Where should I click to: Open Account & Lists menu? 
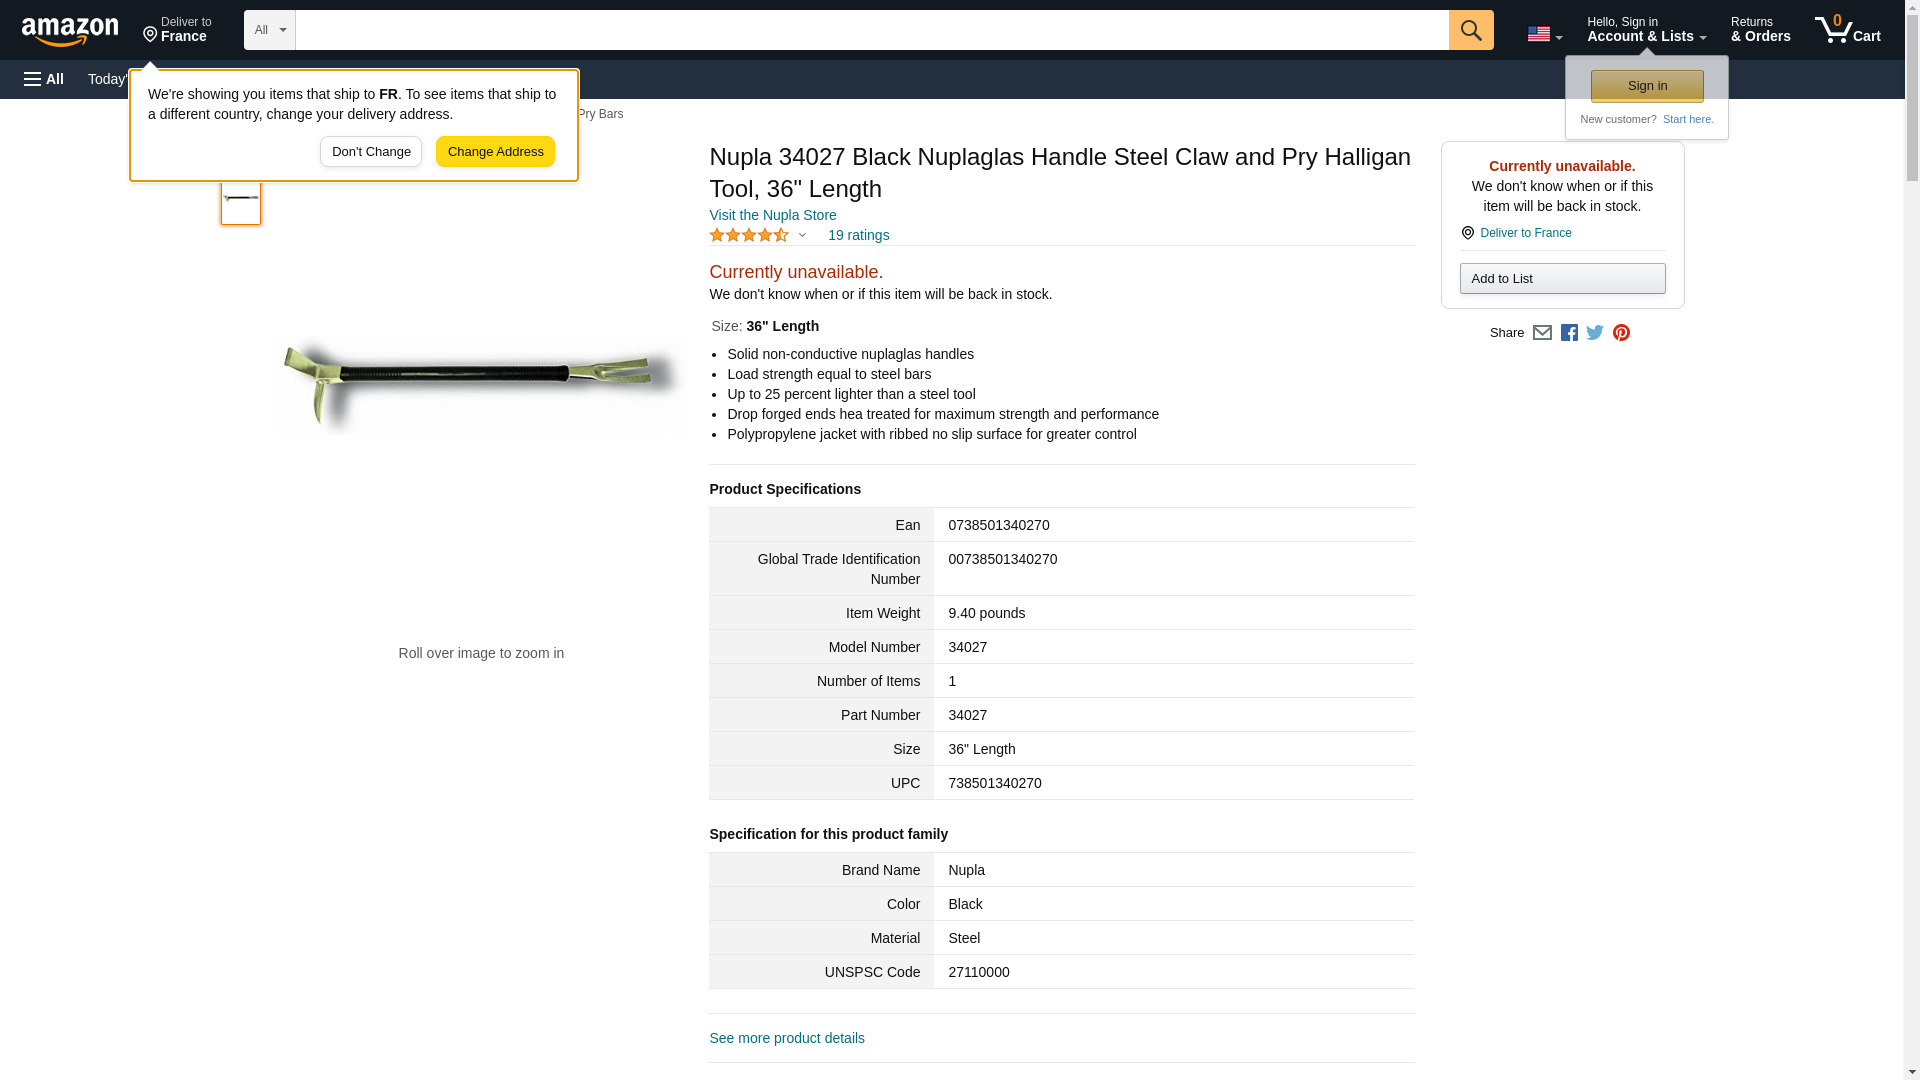click(1646, 30)
